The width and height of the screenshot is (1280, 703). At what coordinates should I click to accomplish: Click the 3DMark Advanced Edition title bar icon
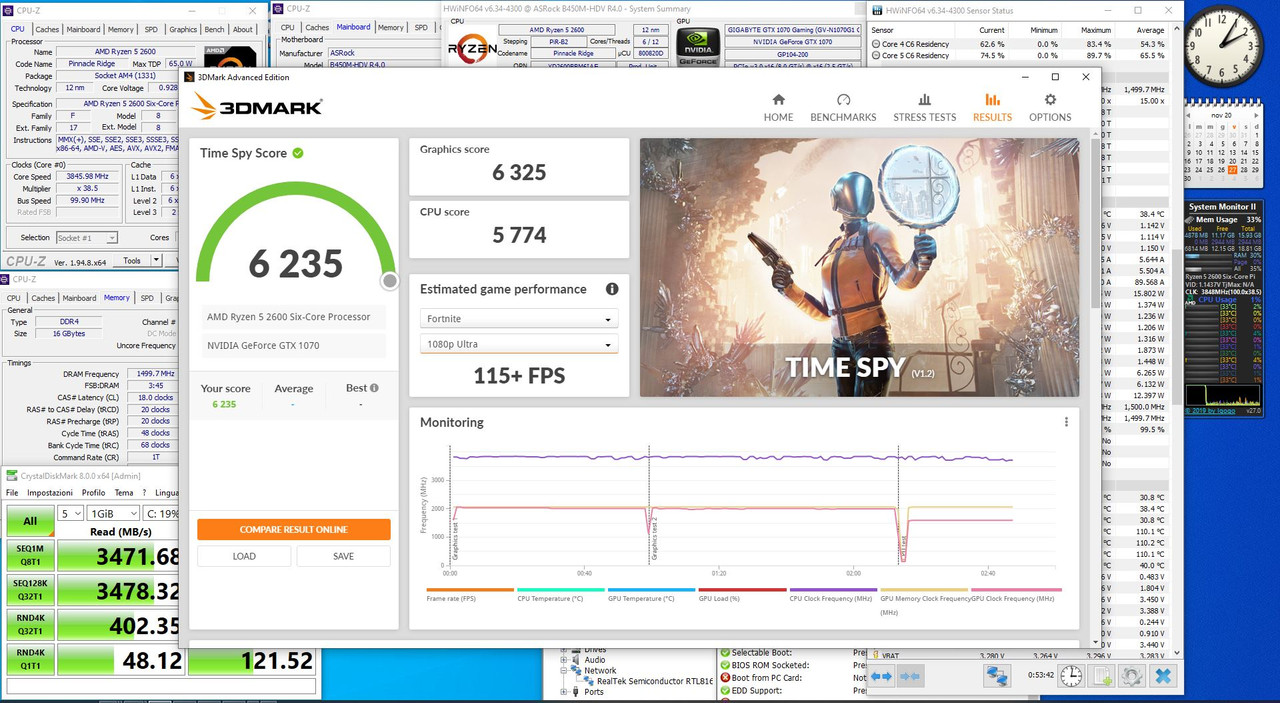pyautogui.click(x=189, y=77)
